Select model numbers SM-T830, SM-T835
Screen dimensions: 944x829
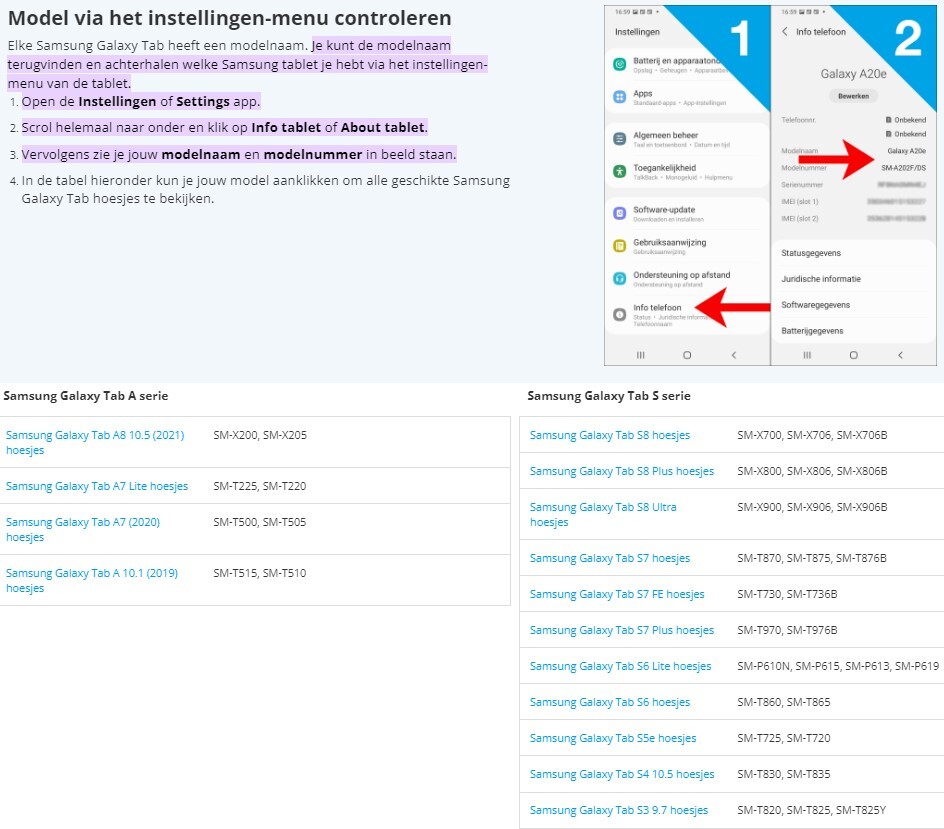tap(784, 775)
